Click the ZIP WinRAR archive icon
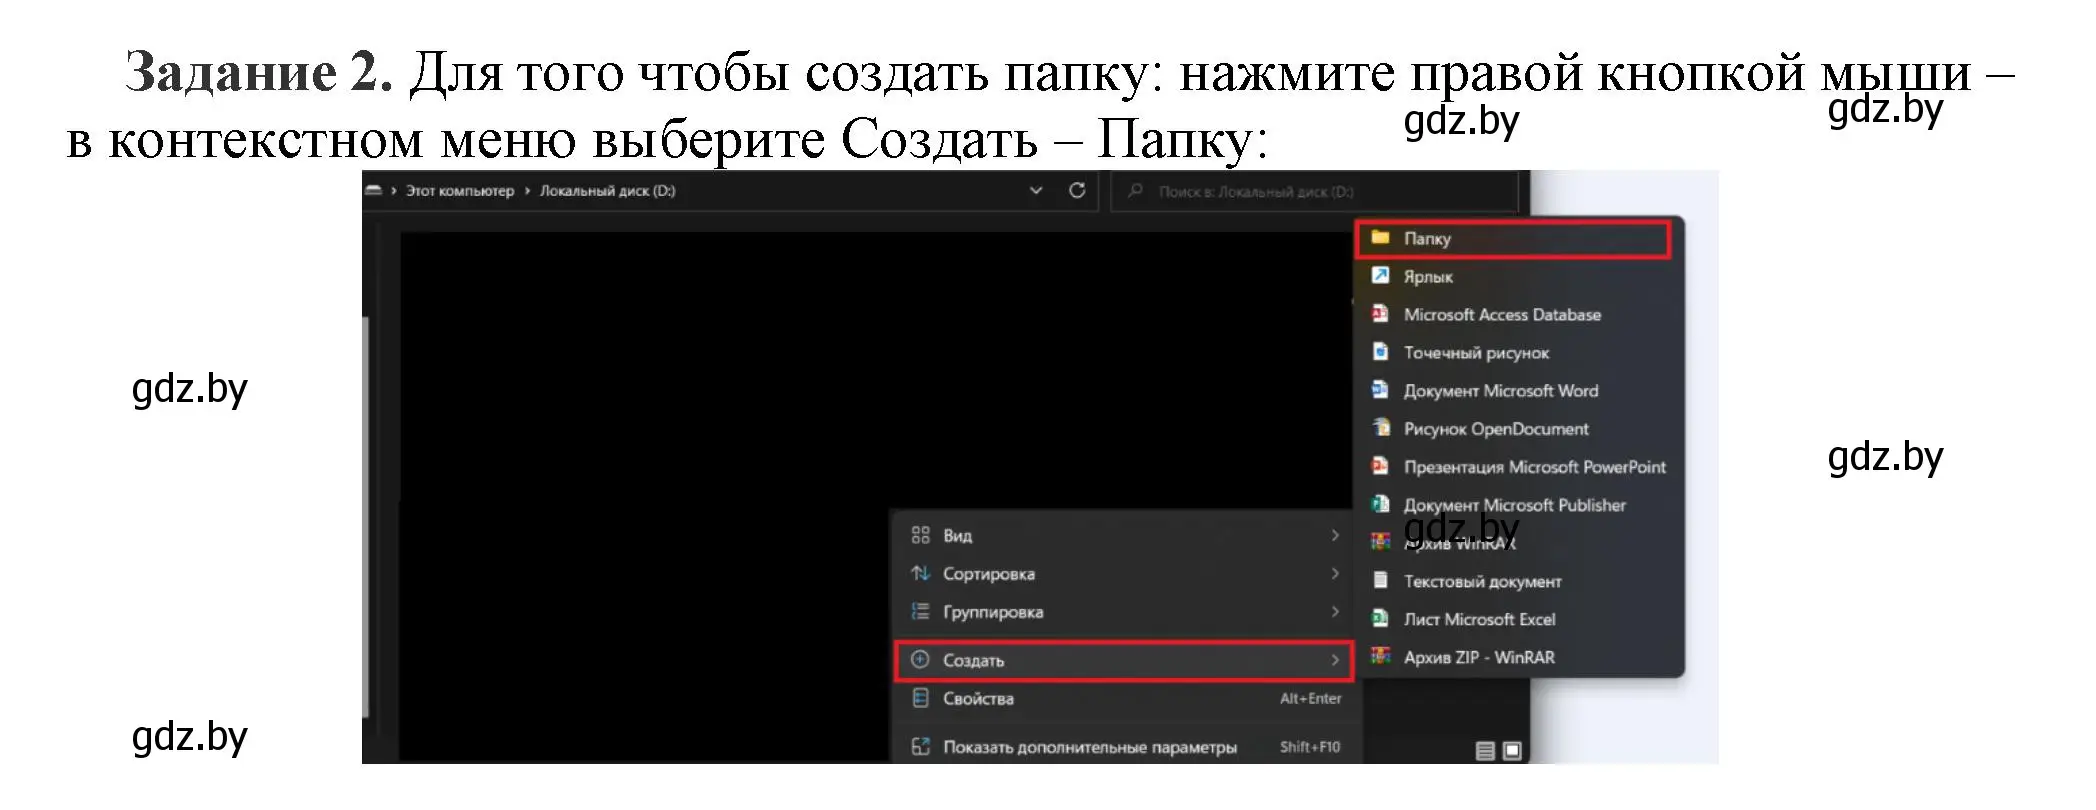The width and height of the screenshot is (2096, 810). pos(1381,656)
